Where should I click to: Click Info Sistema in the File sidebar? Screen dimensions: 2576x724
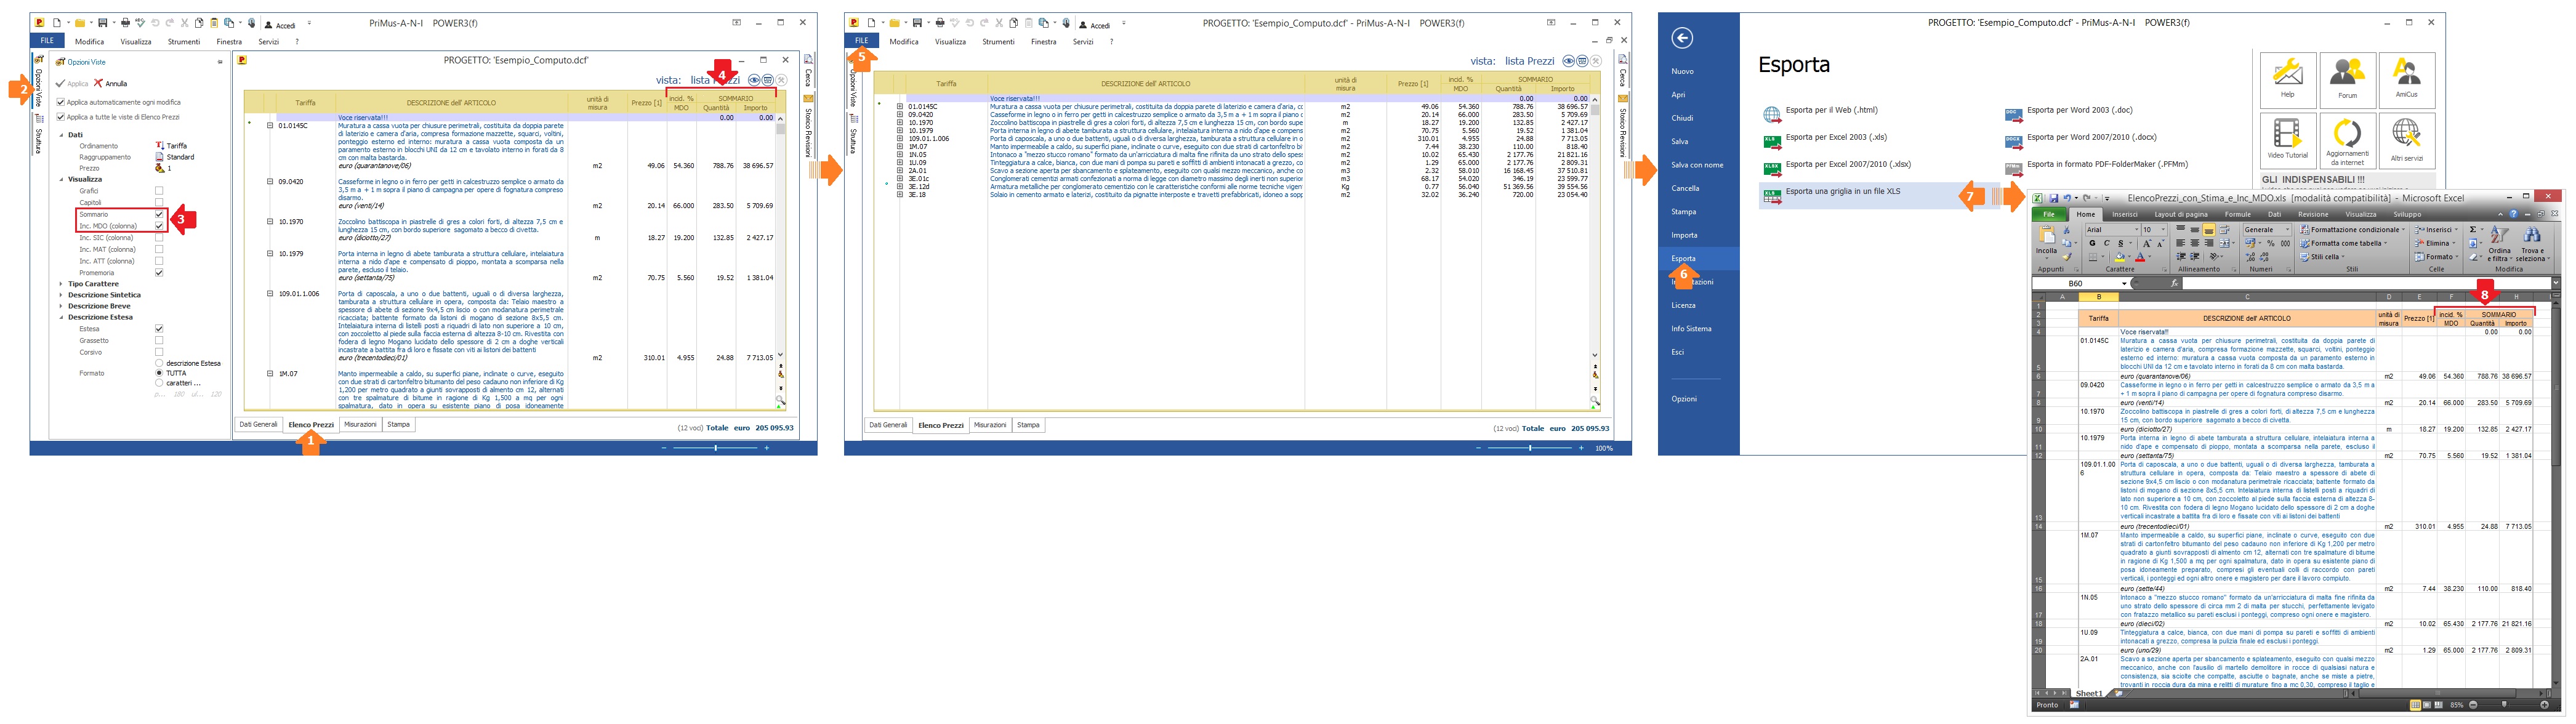(1690, 328)
